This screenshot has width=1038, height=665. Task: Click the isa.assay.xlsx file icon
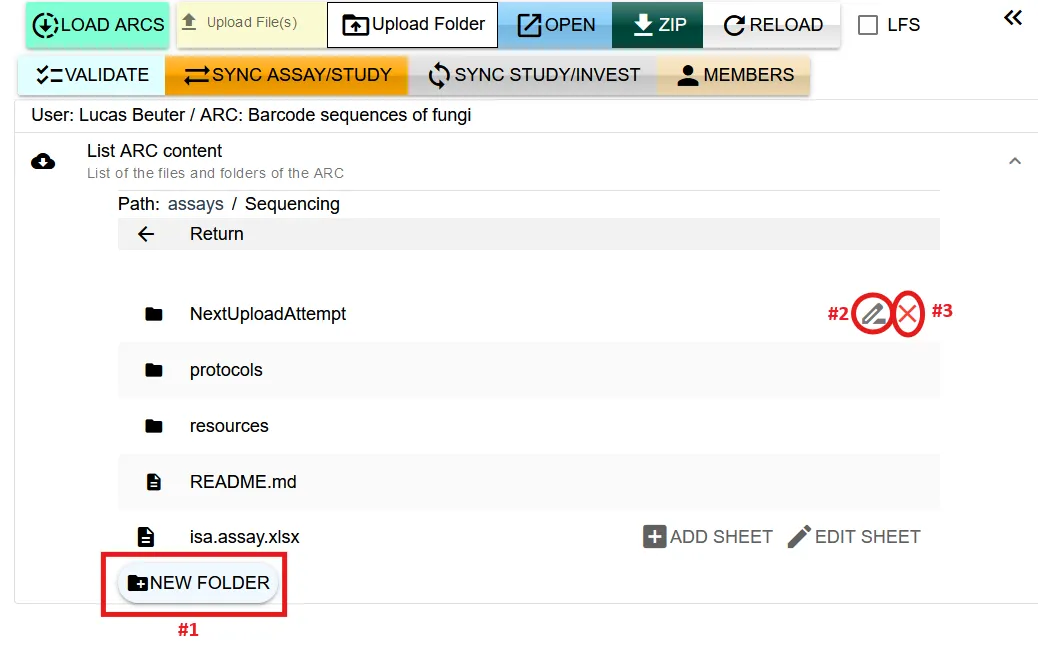(146, 537)
